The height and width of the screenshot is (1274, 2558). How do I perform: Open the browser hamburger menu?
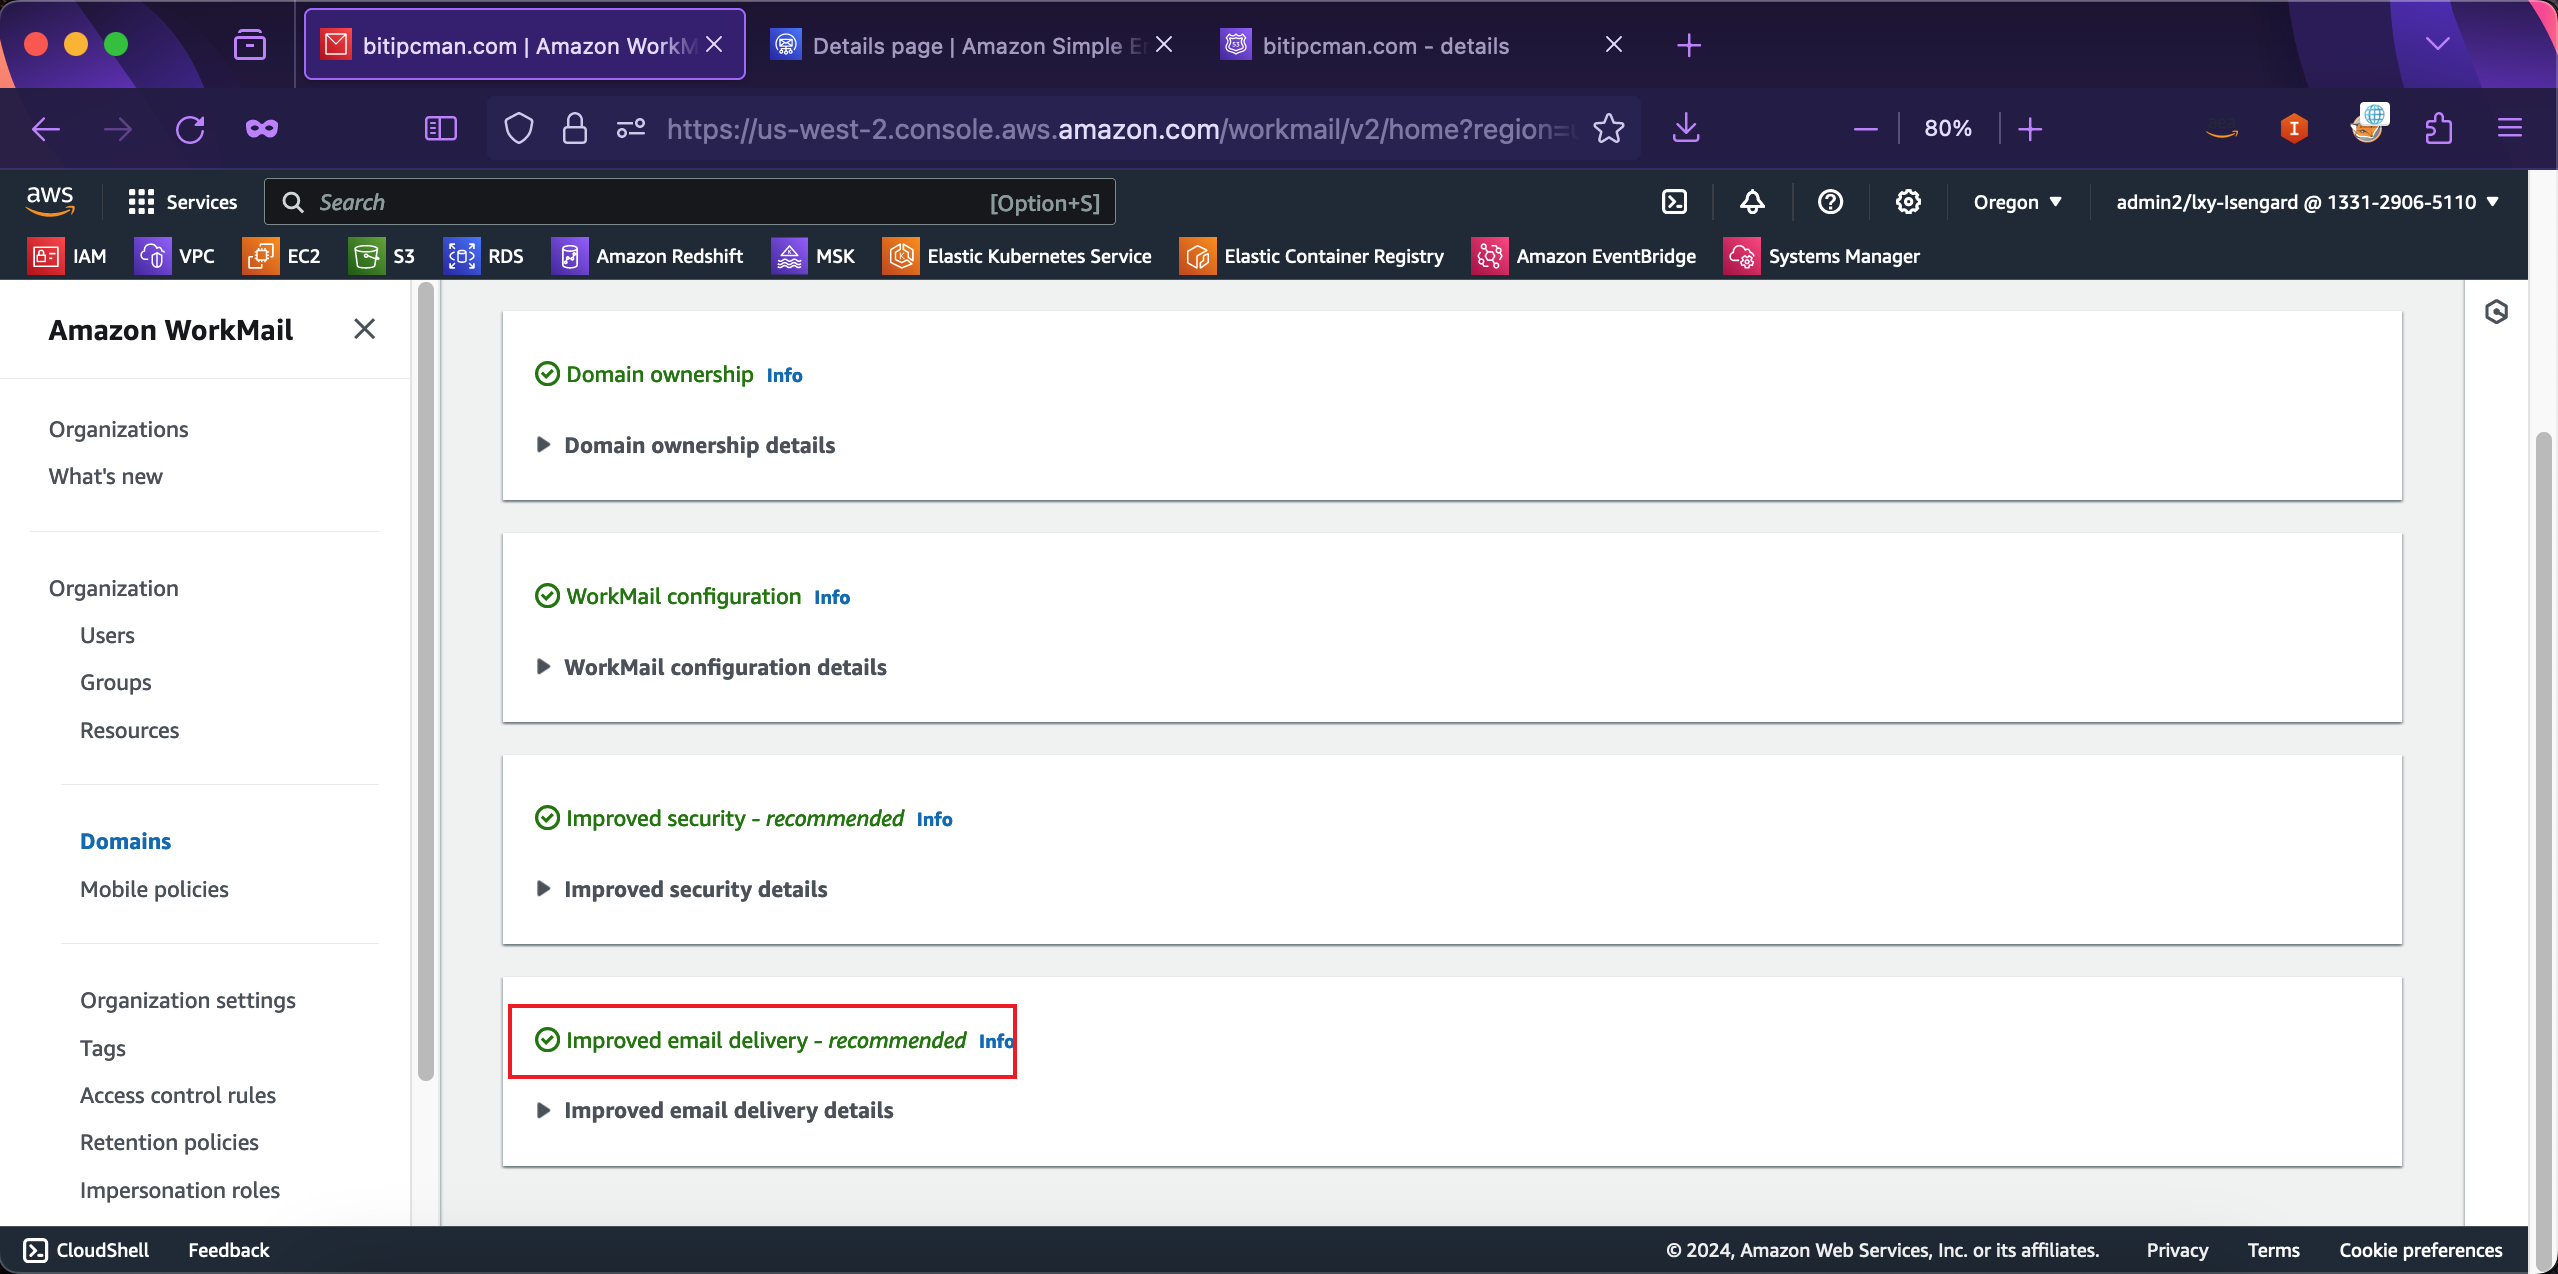pyautogui.click(x=2510, y=128)
